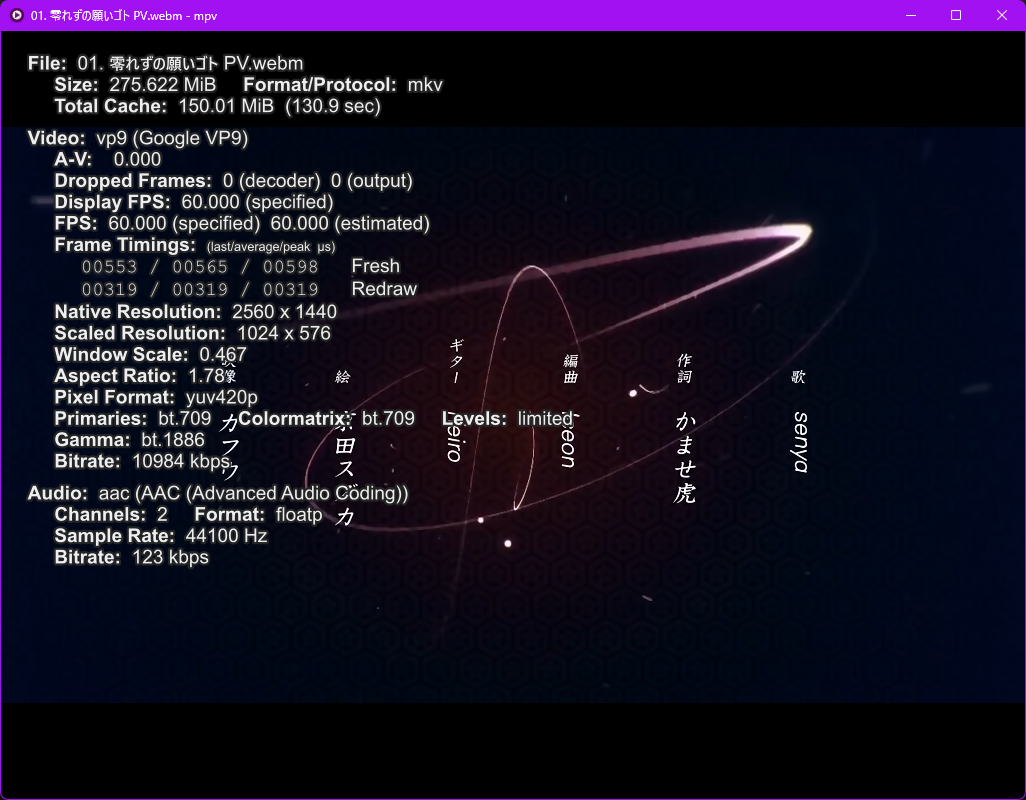Click 'Display FPS: 60.000 (specified)'

point(194,202)
